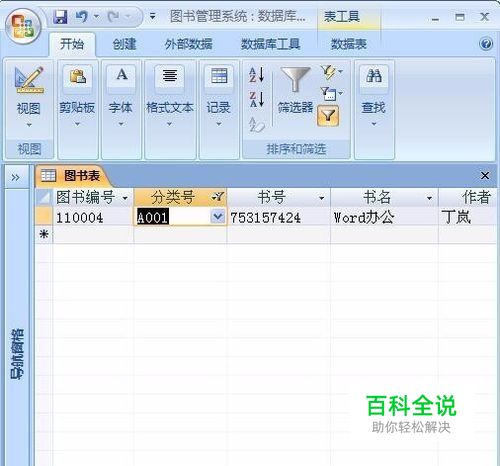Close the 图书表 table tab
This screenshot has width=500, height=466.
coord(485,176)
